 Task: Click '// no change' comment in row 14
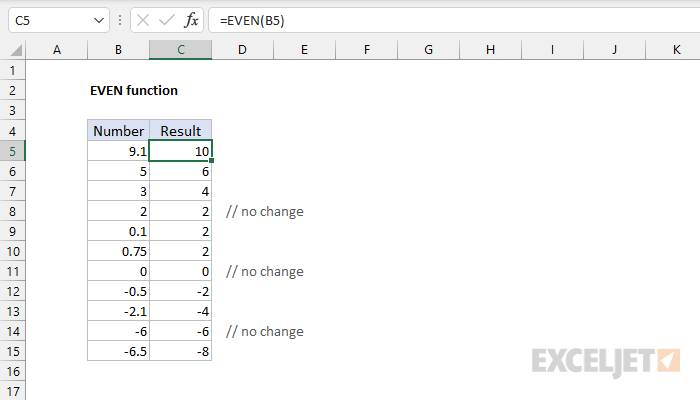pyautogui.click(x=265, y=331)
